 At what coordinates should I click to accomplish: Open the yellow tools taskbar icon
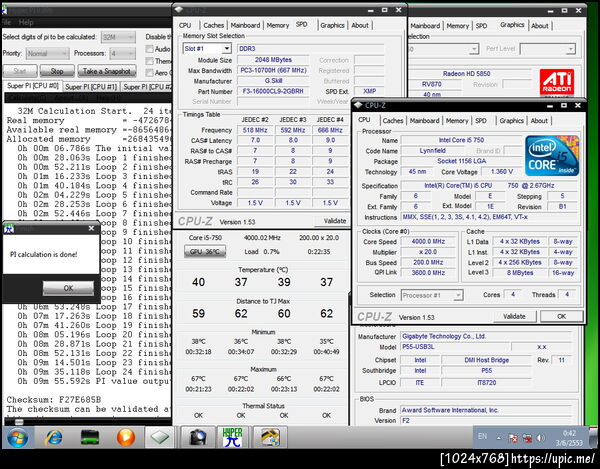coord(270,437)
